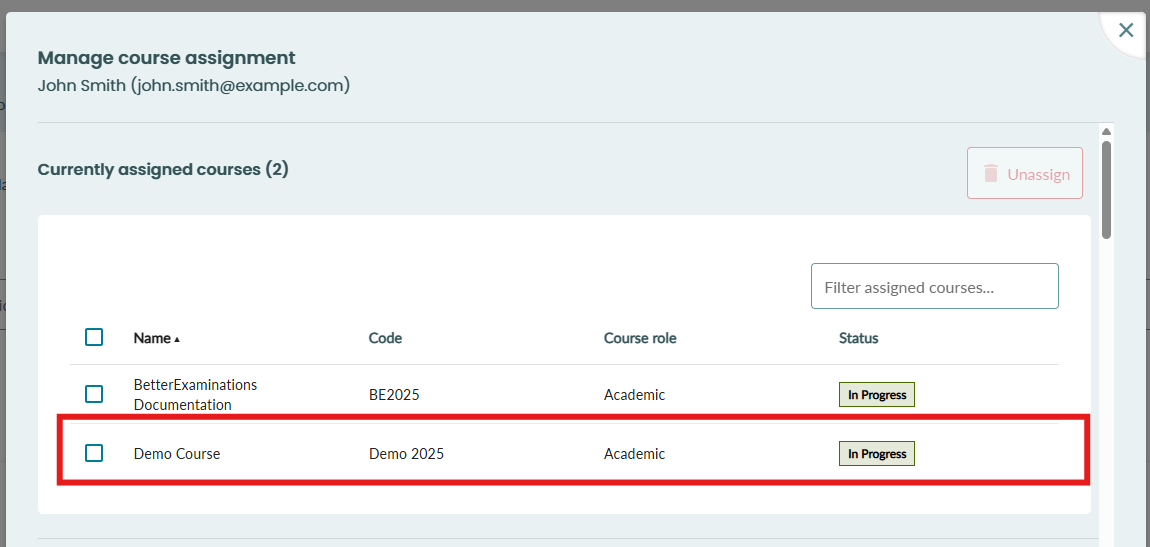Check the BetterExaminations Documentation row checkbox
1150x547 pixels.
click(x=94, y=394)
